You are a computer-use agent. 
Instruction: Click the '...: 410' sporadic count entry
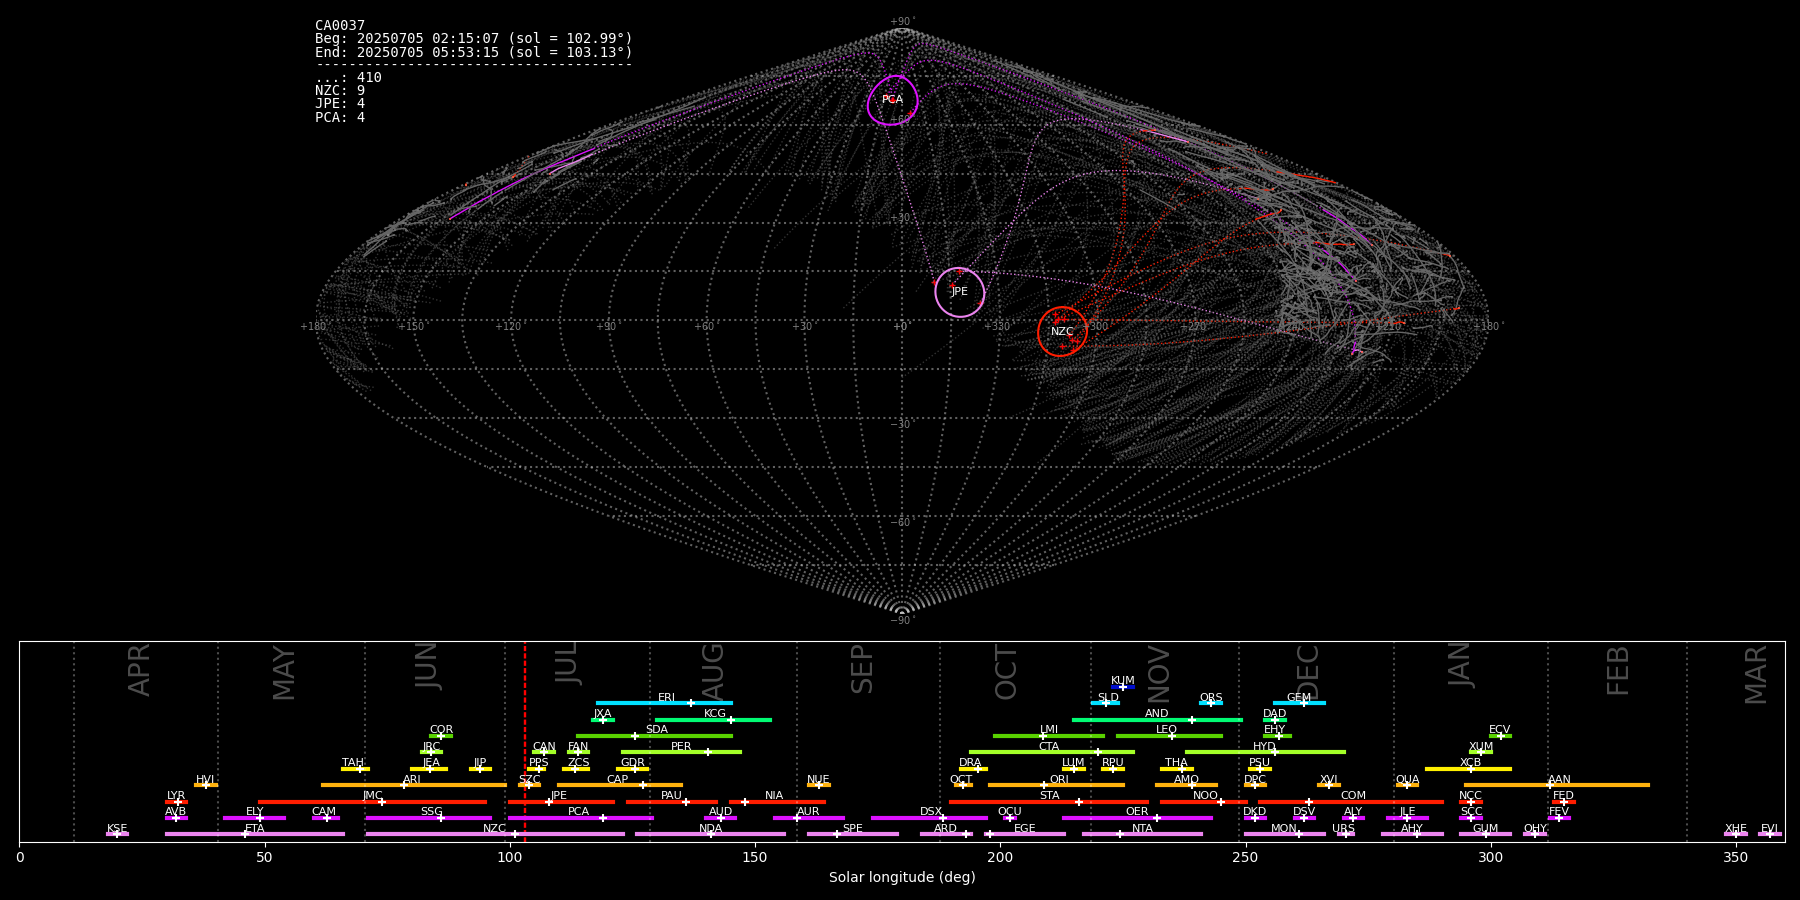348,77
